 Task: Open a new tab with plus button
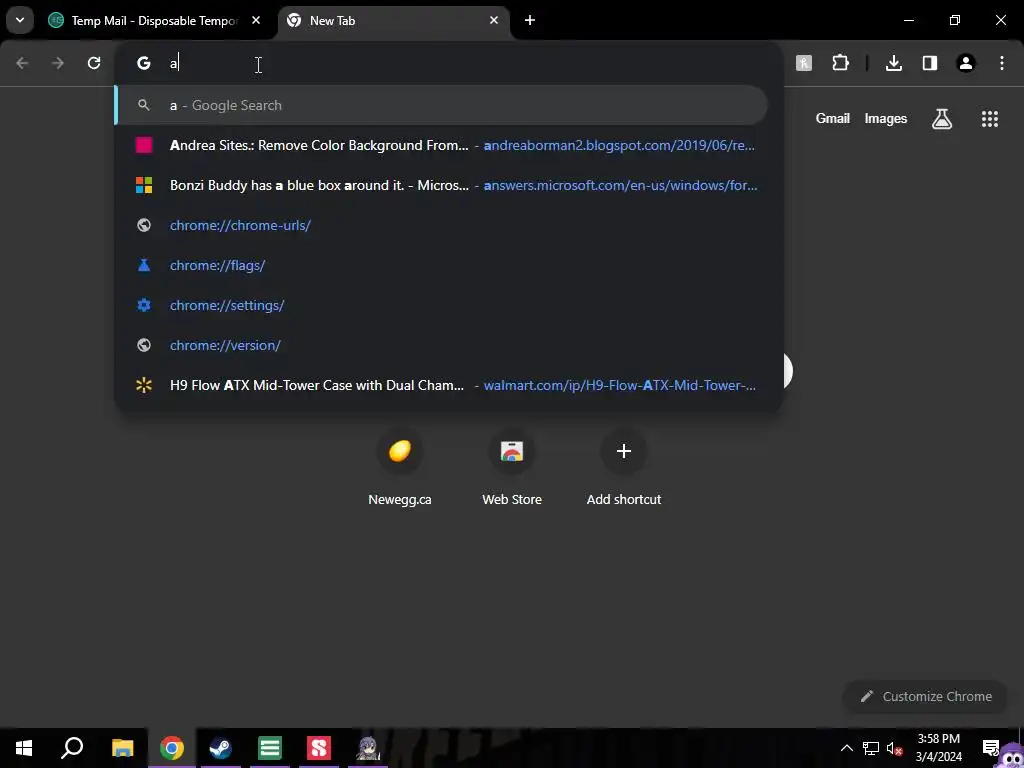tap(530, 20)
